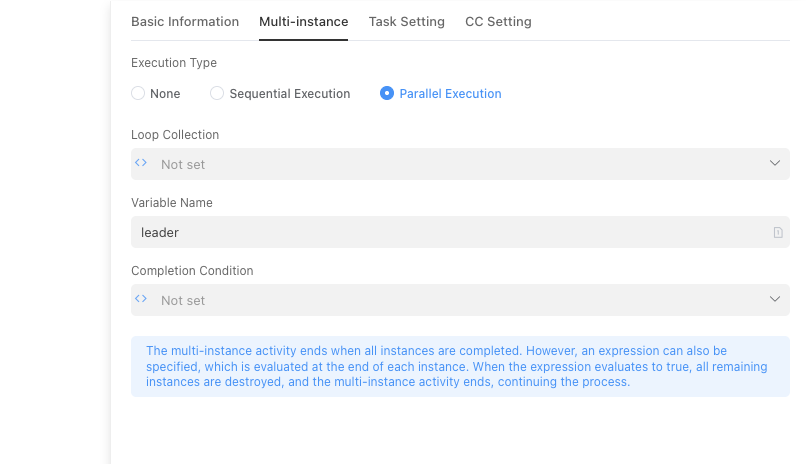Open the Task Setting tab
Screen dimensions: 806x464
[x=406, y=22]
